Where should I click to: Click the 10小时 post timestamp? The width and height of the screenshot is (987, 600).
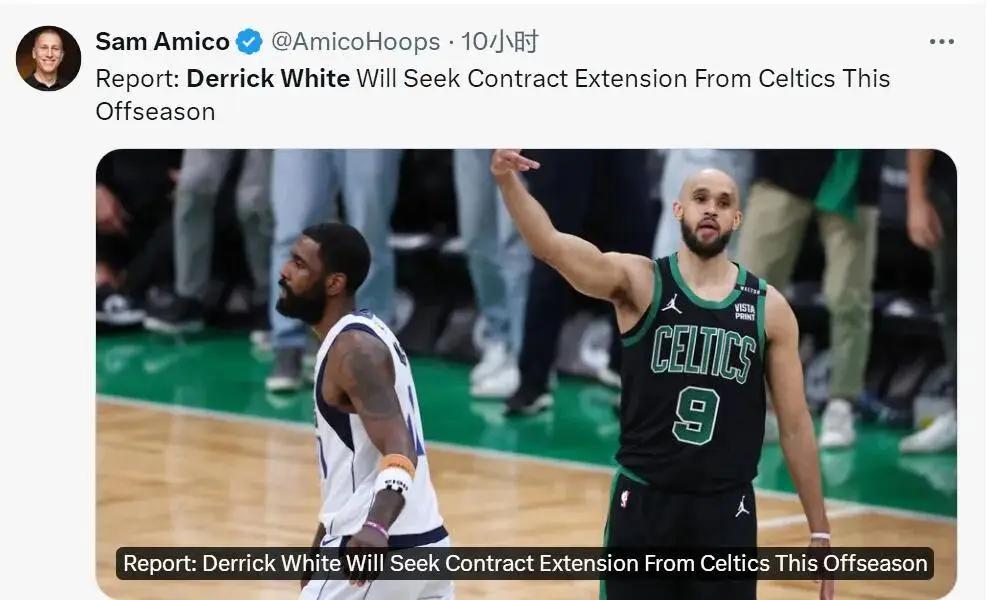coord(500,42)
